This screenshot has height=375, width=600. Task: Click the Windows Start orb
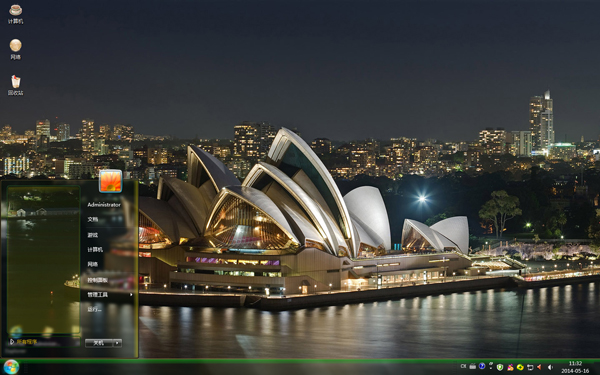click(x=11, y=367)
